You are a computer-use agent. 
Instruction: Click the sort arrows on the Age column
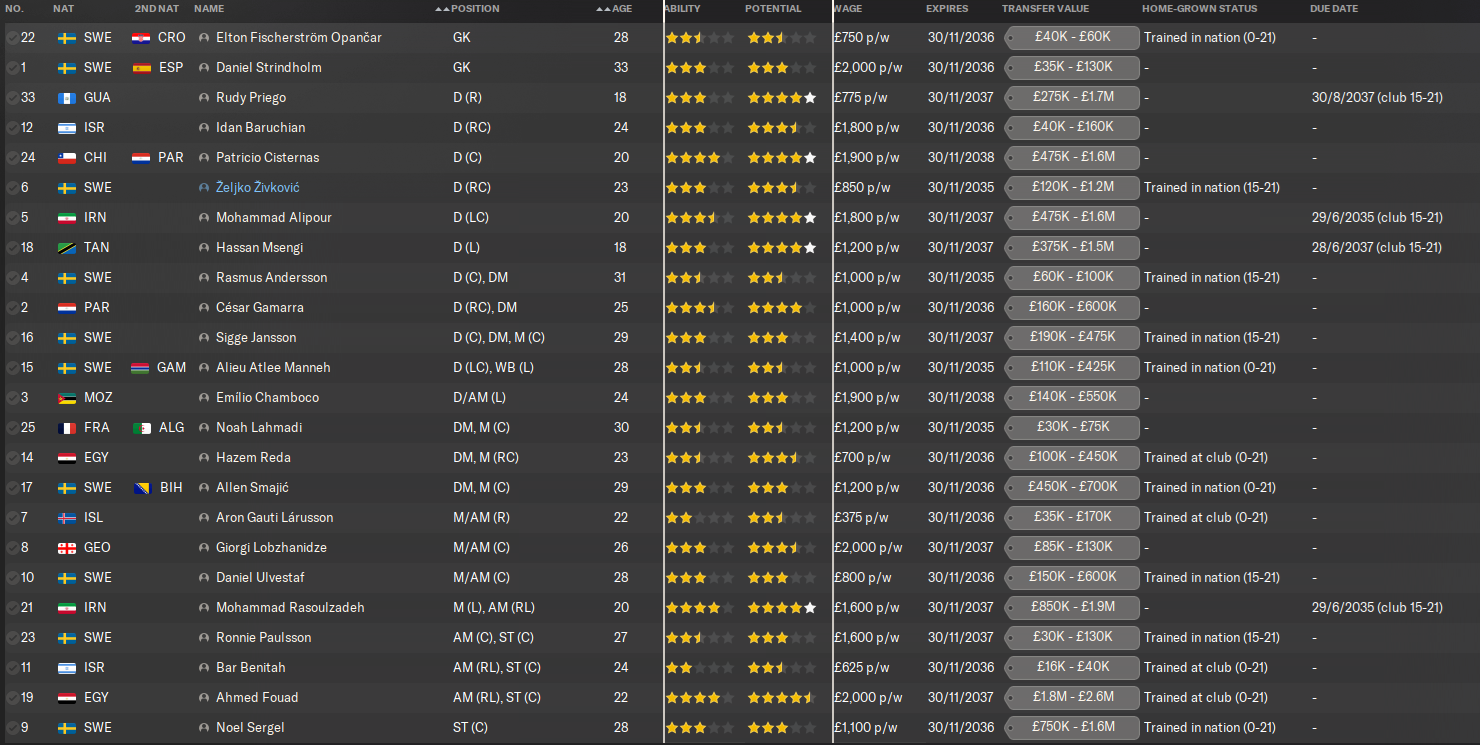click(602, 9)
